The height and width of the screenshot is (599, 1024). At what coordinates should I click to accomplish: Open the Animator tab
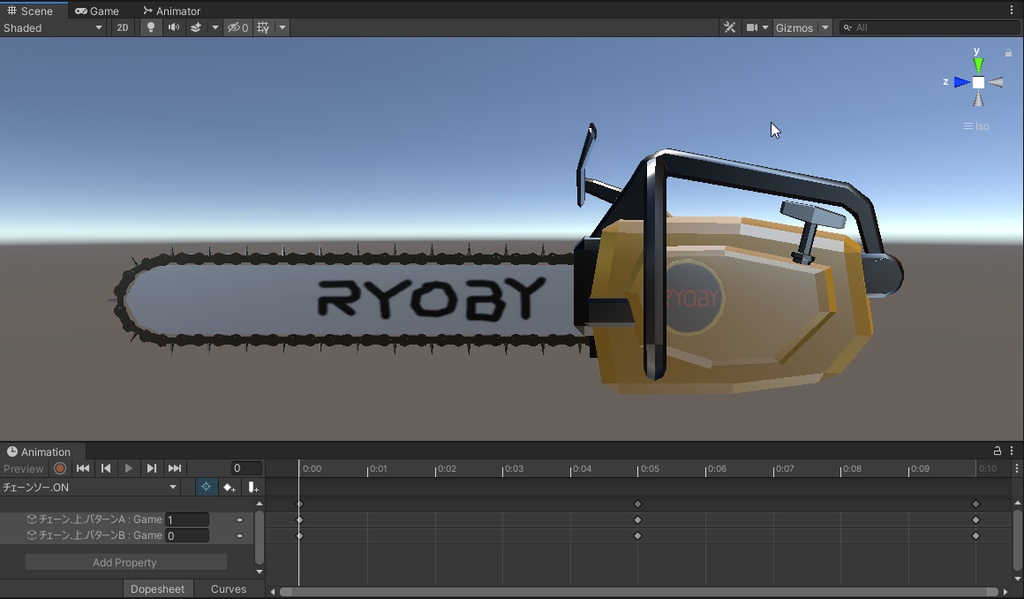tap(171, 11)
